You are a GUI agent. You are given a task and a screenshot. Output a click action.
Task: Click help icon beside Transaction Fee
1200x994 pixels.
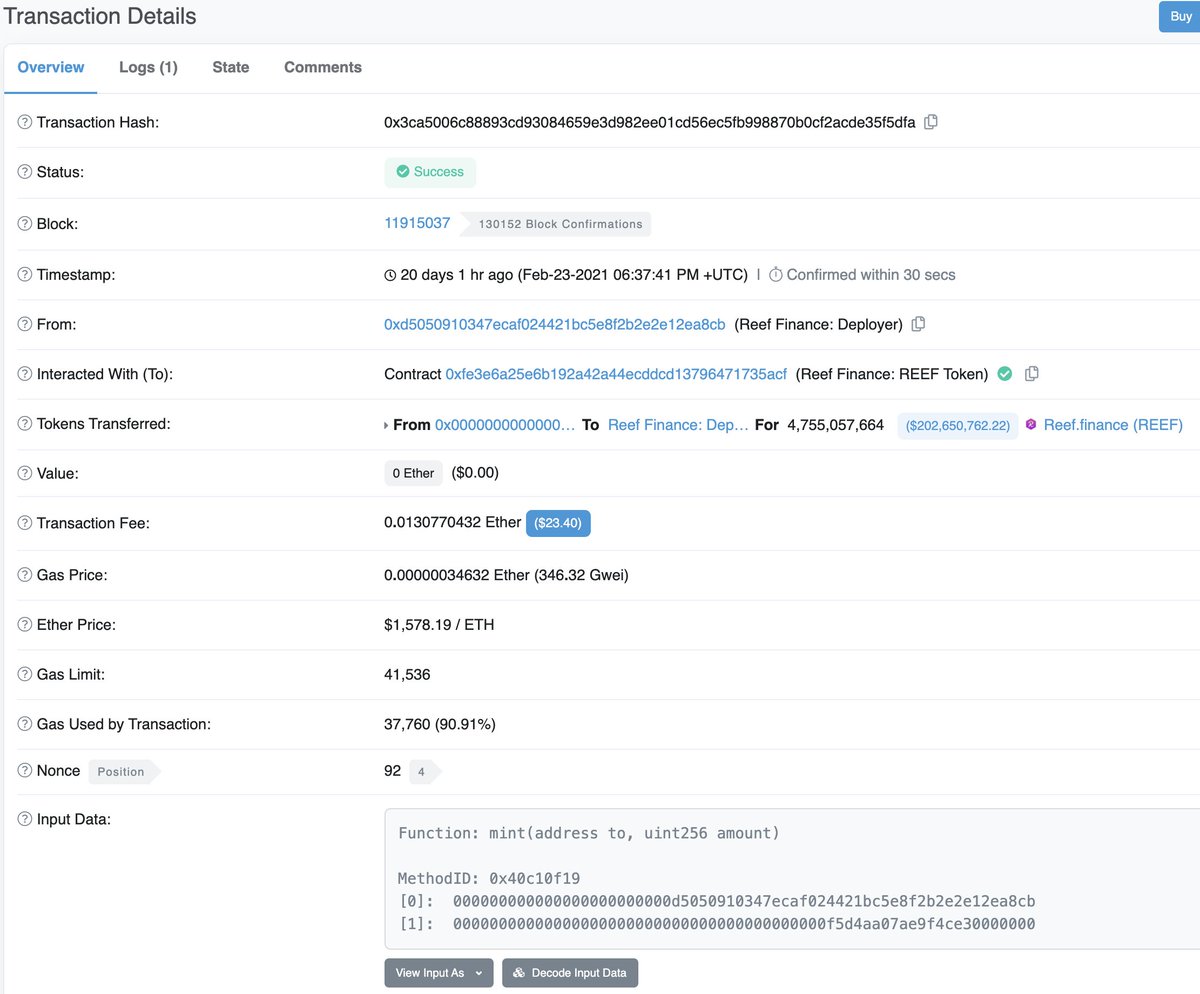[x=25, y=523]
